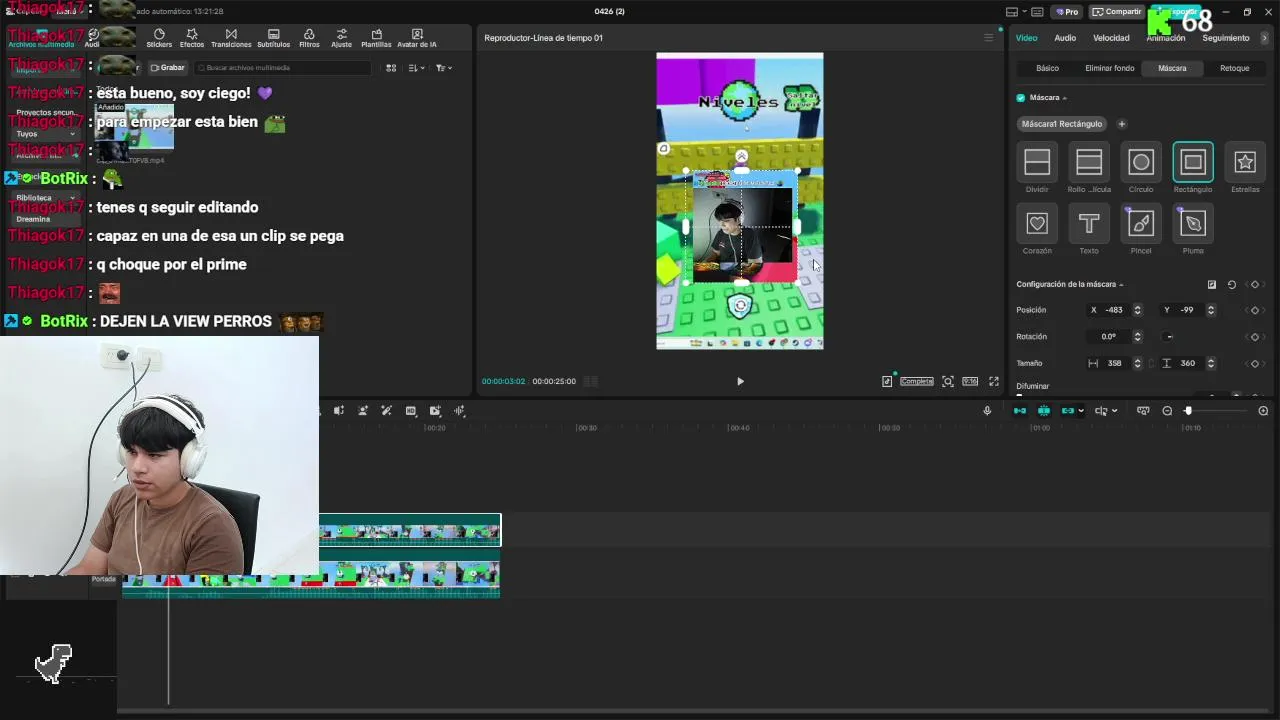Switch to the Velocidad tab

[x=1111, y=38]
